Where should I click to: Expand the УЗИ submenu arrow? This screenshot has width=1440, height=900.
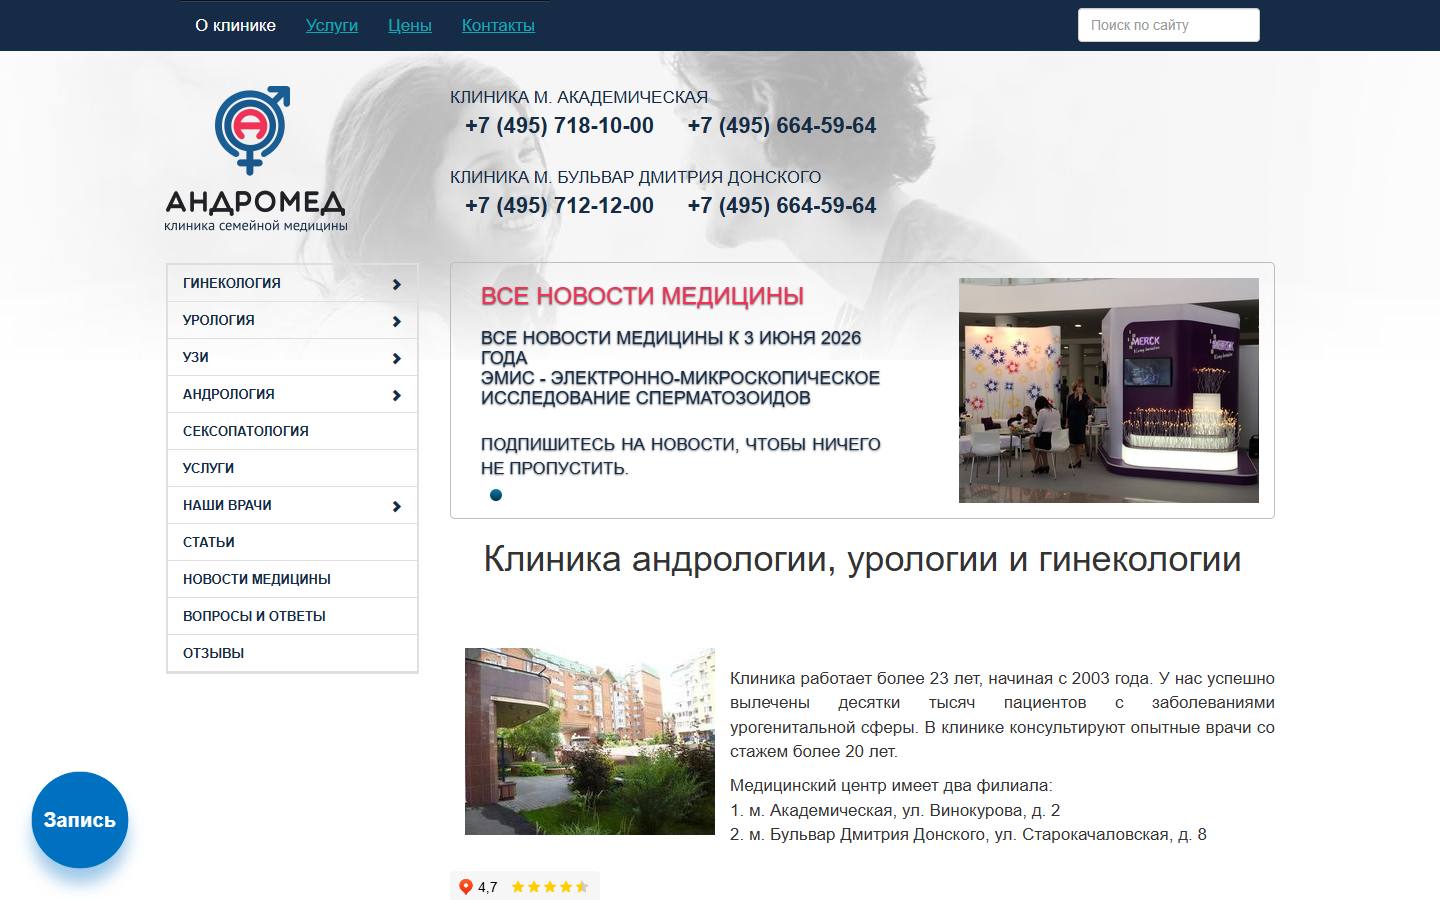coord(397,358)
